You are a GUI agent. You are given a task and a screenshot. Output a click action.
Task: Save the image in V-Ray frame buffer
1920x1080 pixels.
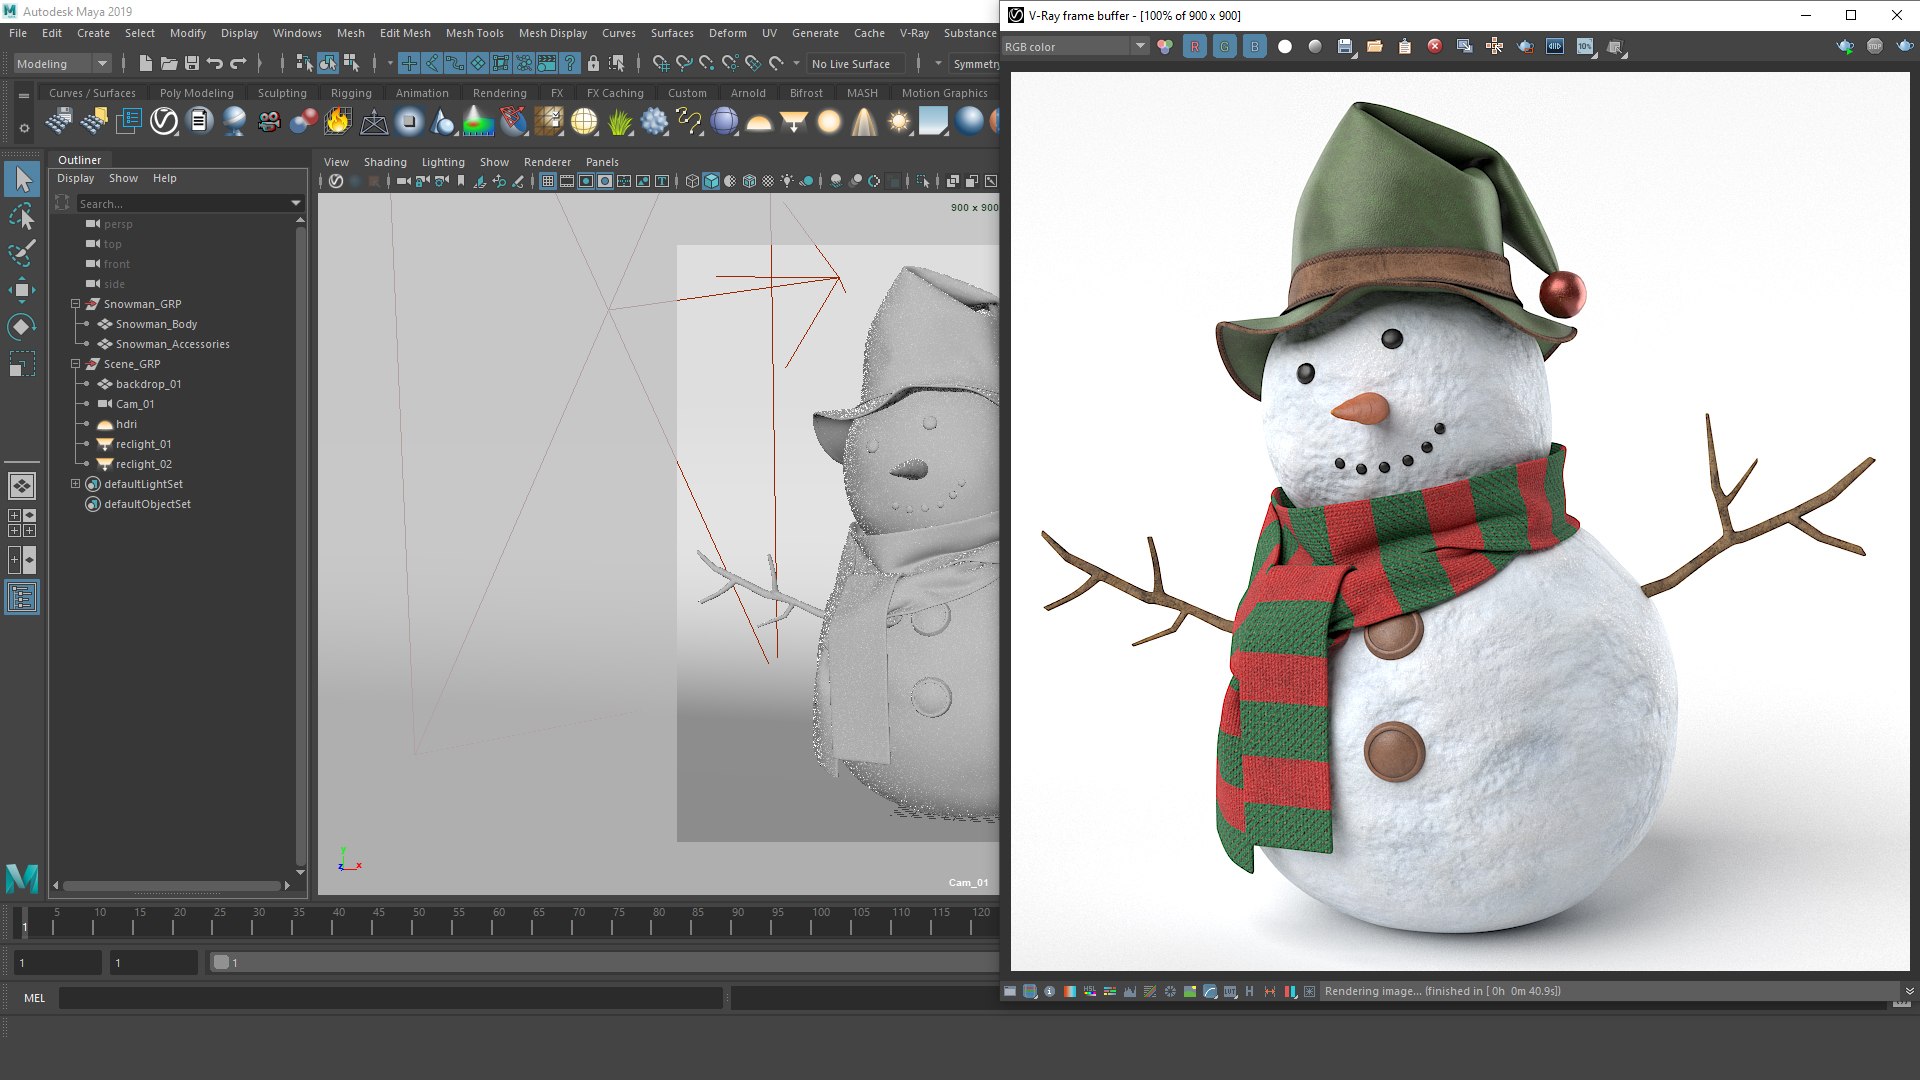tap(1345, 46)
